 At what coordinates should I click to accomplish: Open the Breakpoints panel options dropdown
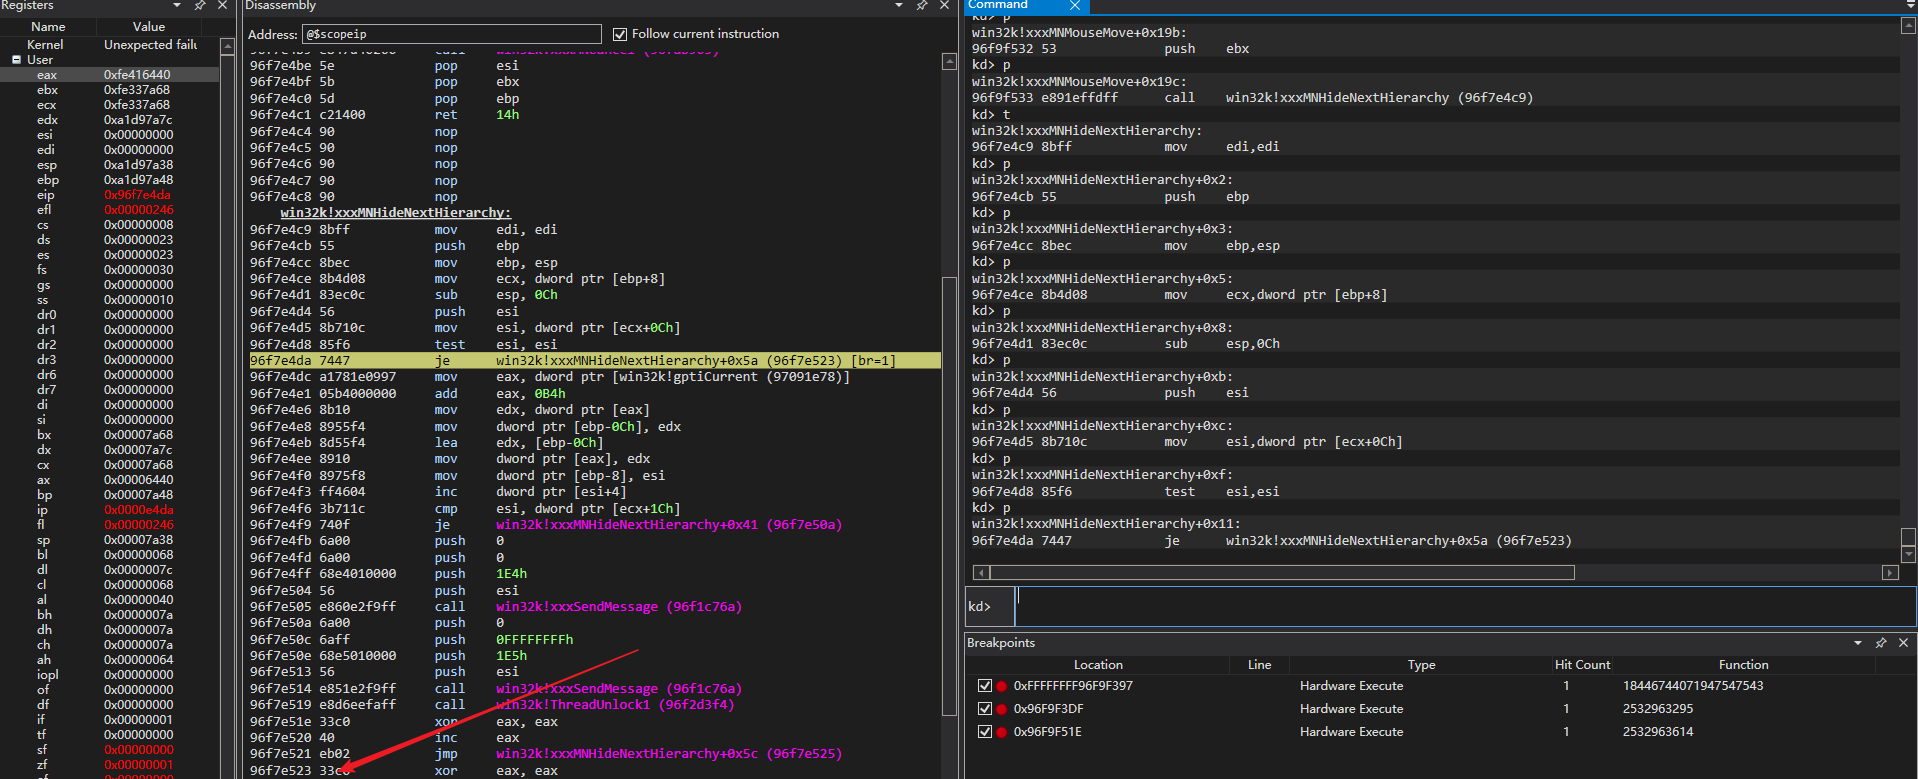[1858, 643]
